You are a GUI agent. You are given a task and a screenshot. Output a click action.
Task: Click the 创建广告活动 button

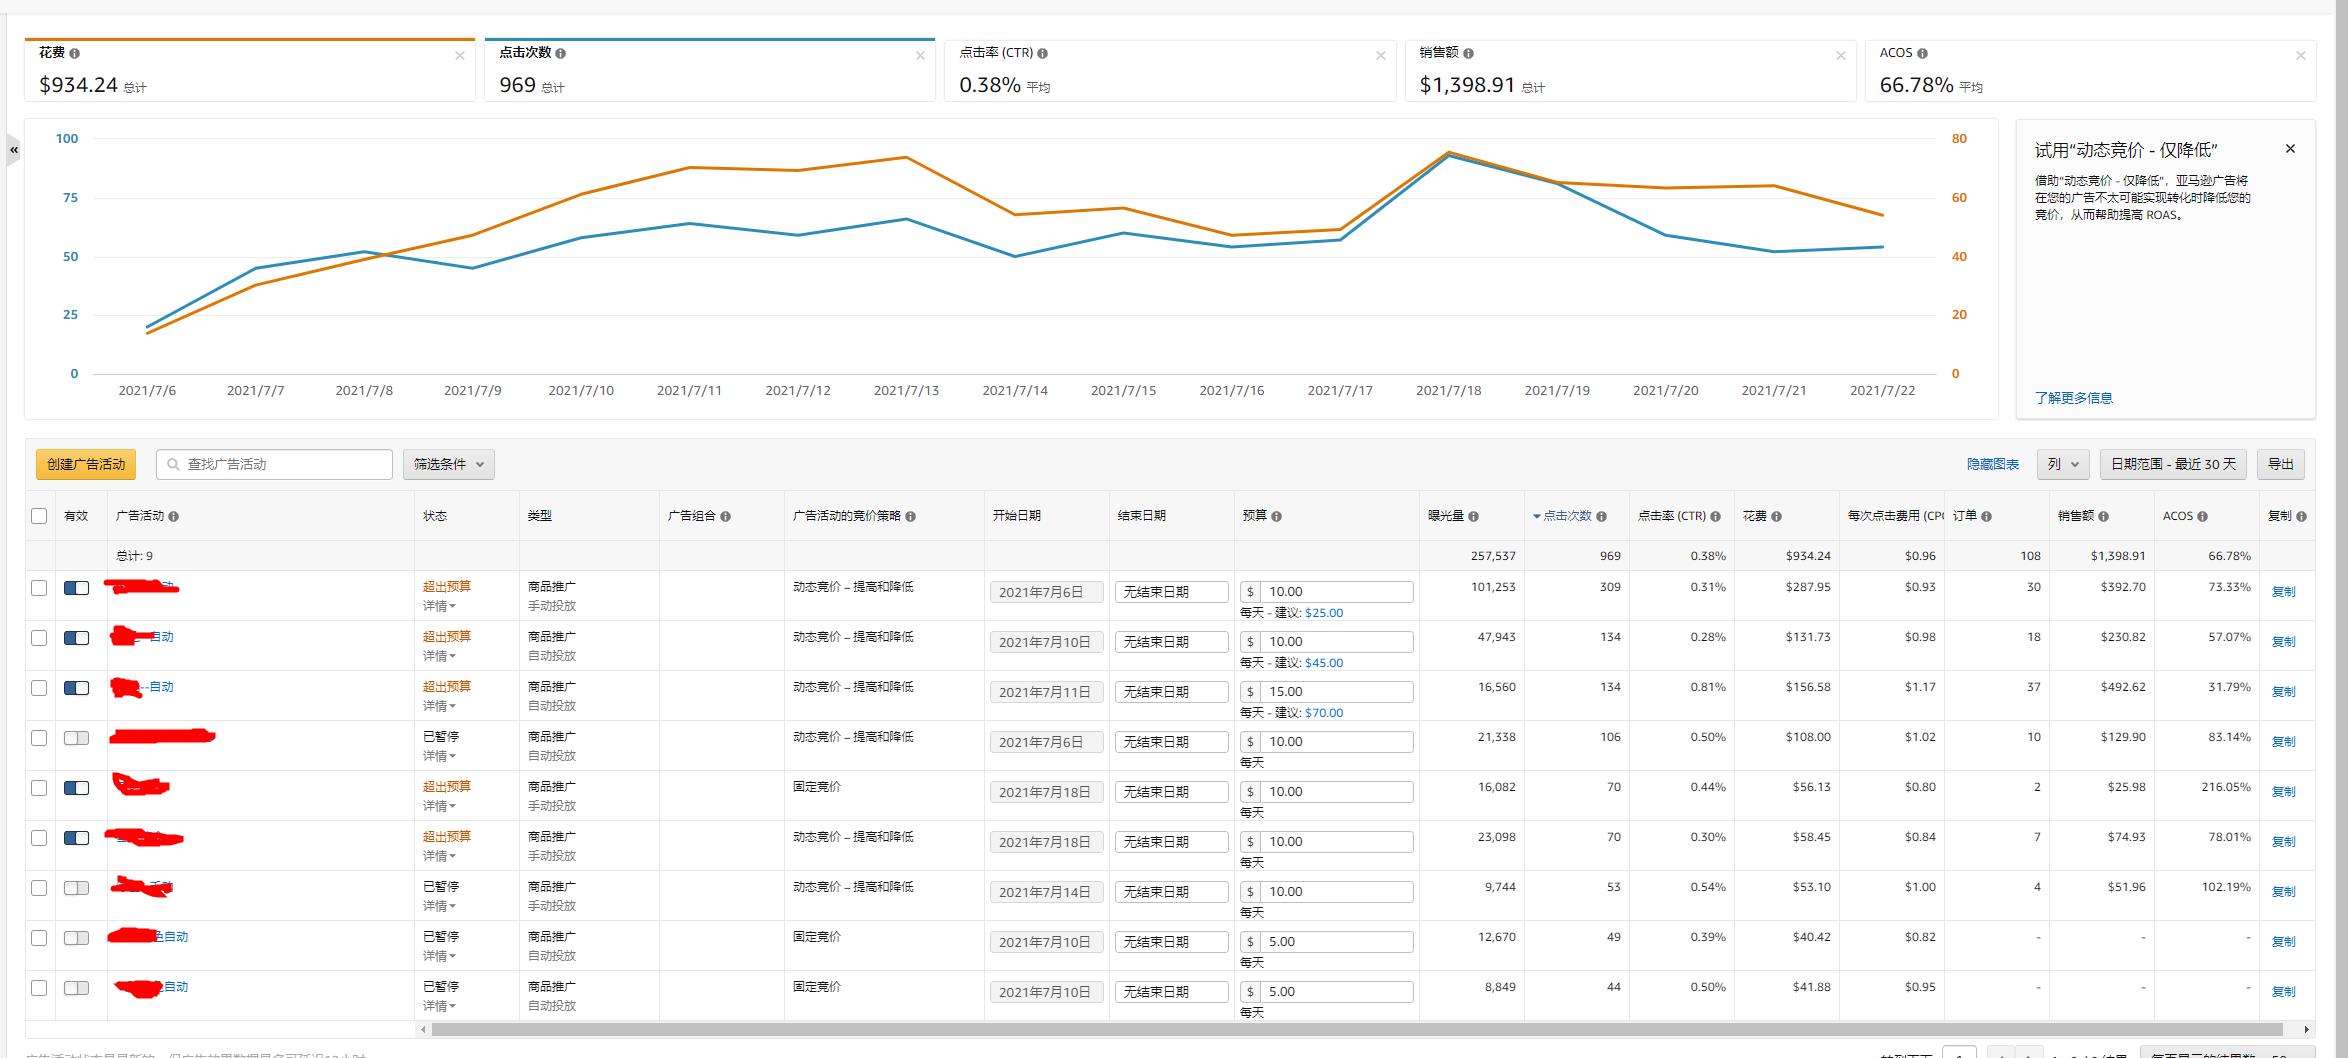(x=86, y=465)
